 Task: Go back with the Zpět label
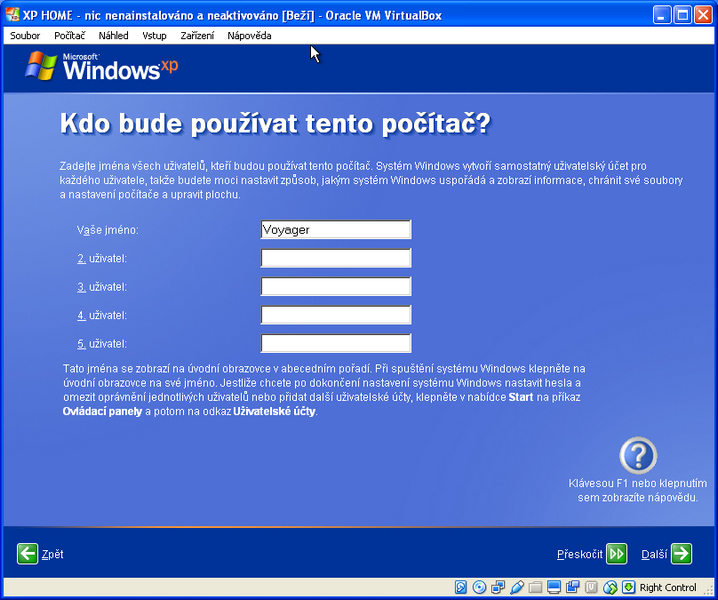(x=52, y=554)
